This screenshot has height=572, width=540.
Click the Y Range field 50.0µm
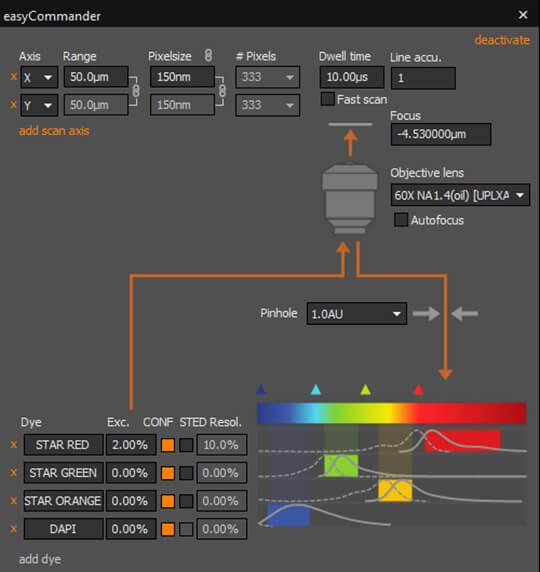96,105
